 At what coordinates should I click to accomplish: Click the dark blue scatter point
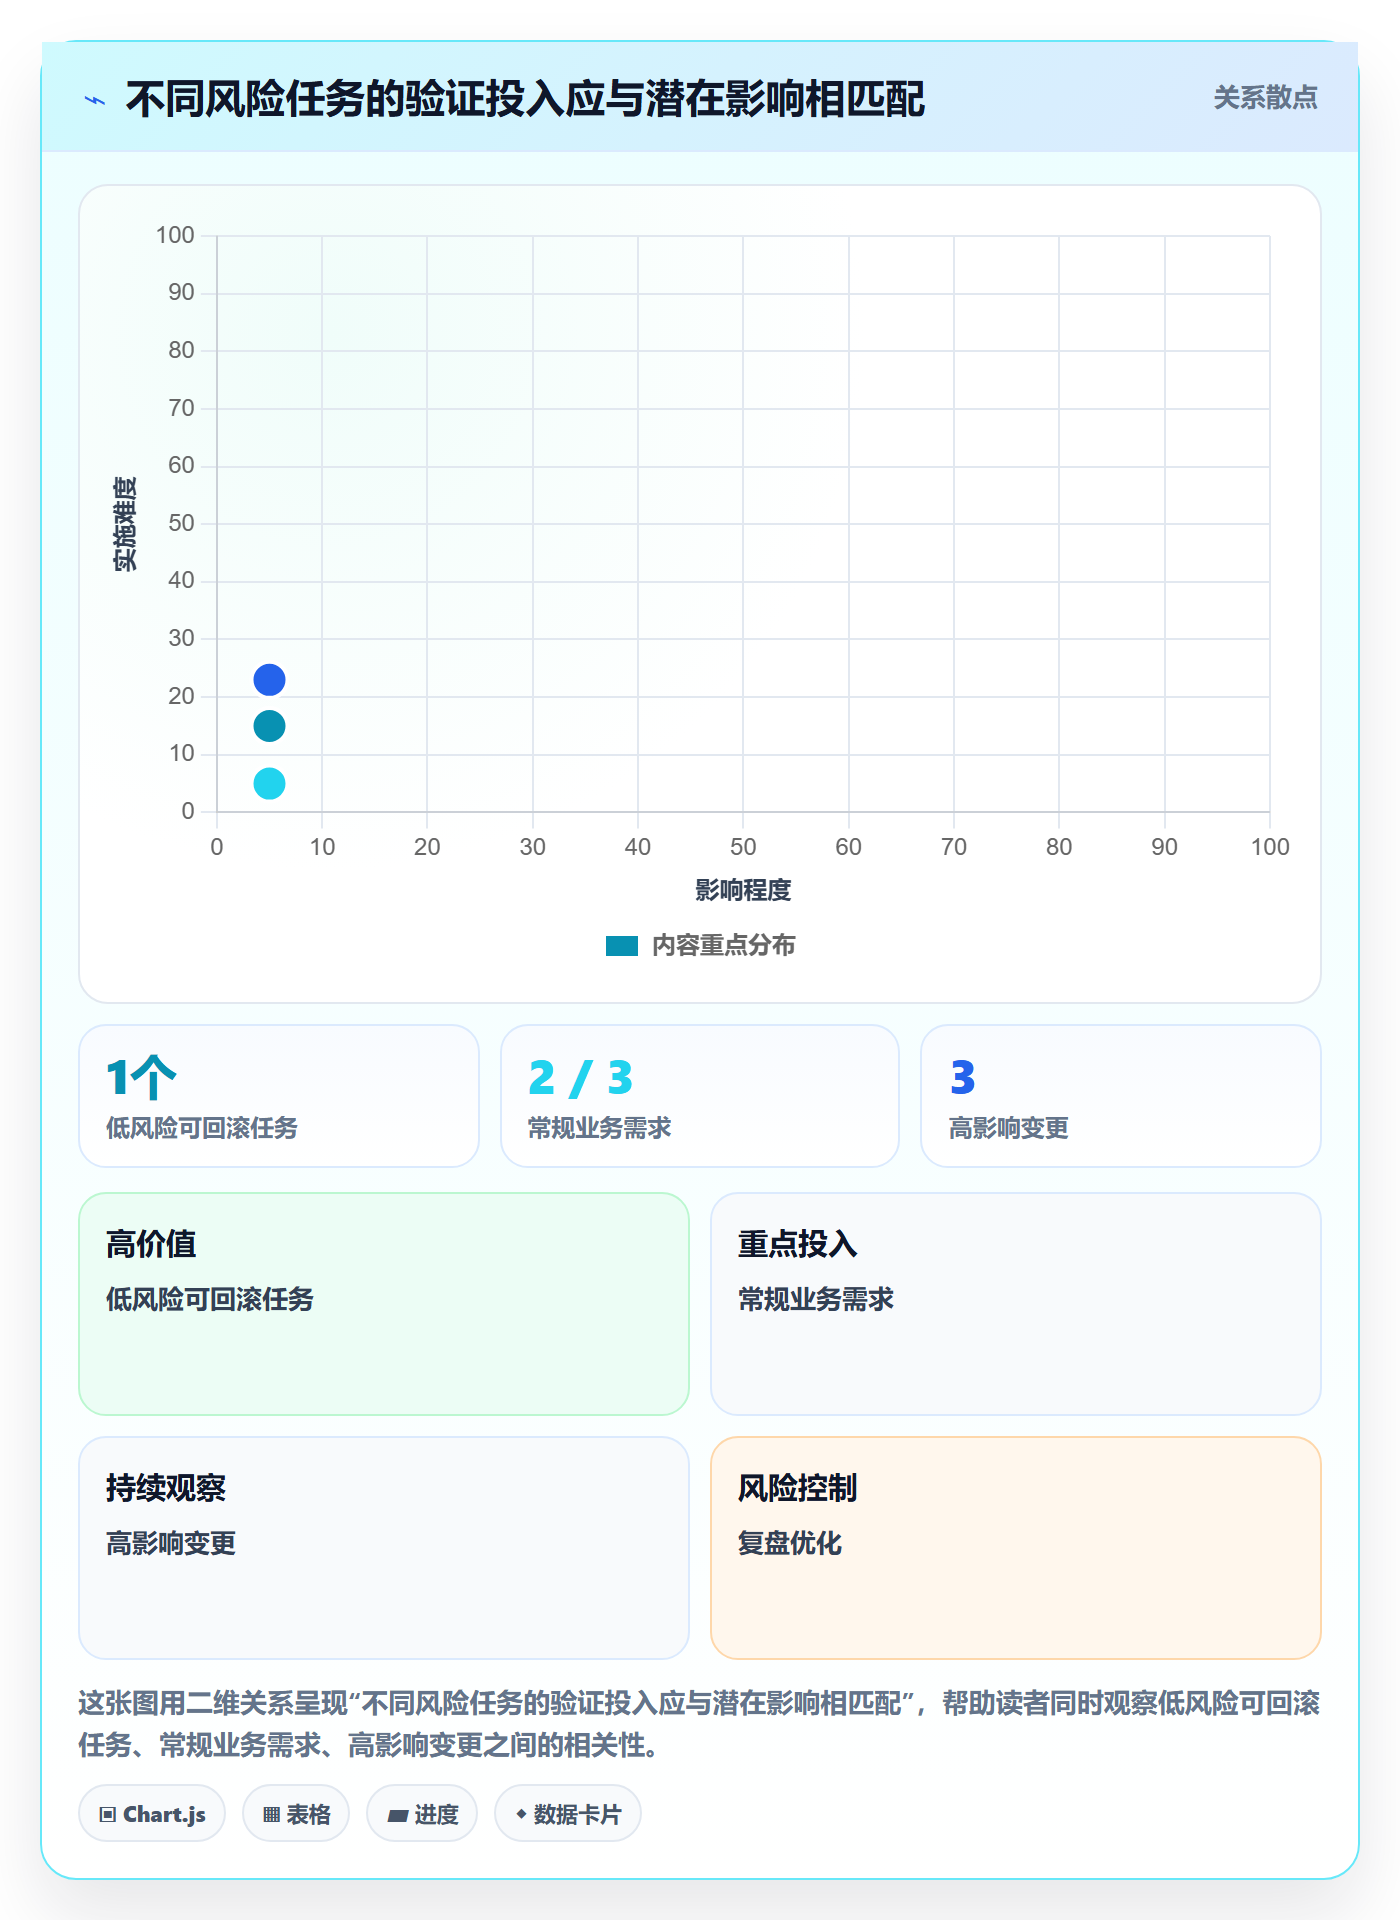pos(269,680)
